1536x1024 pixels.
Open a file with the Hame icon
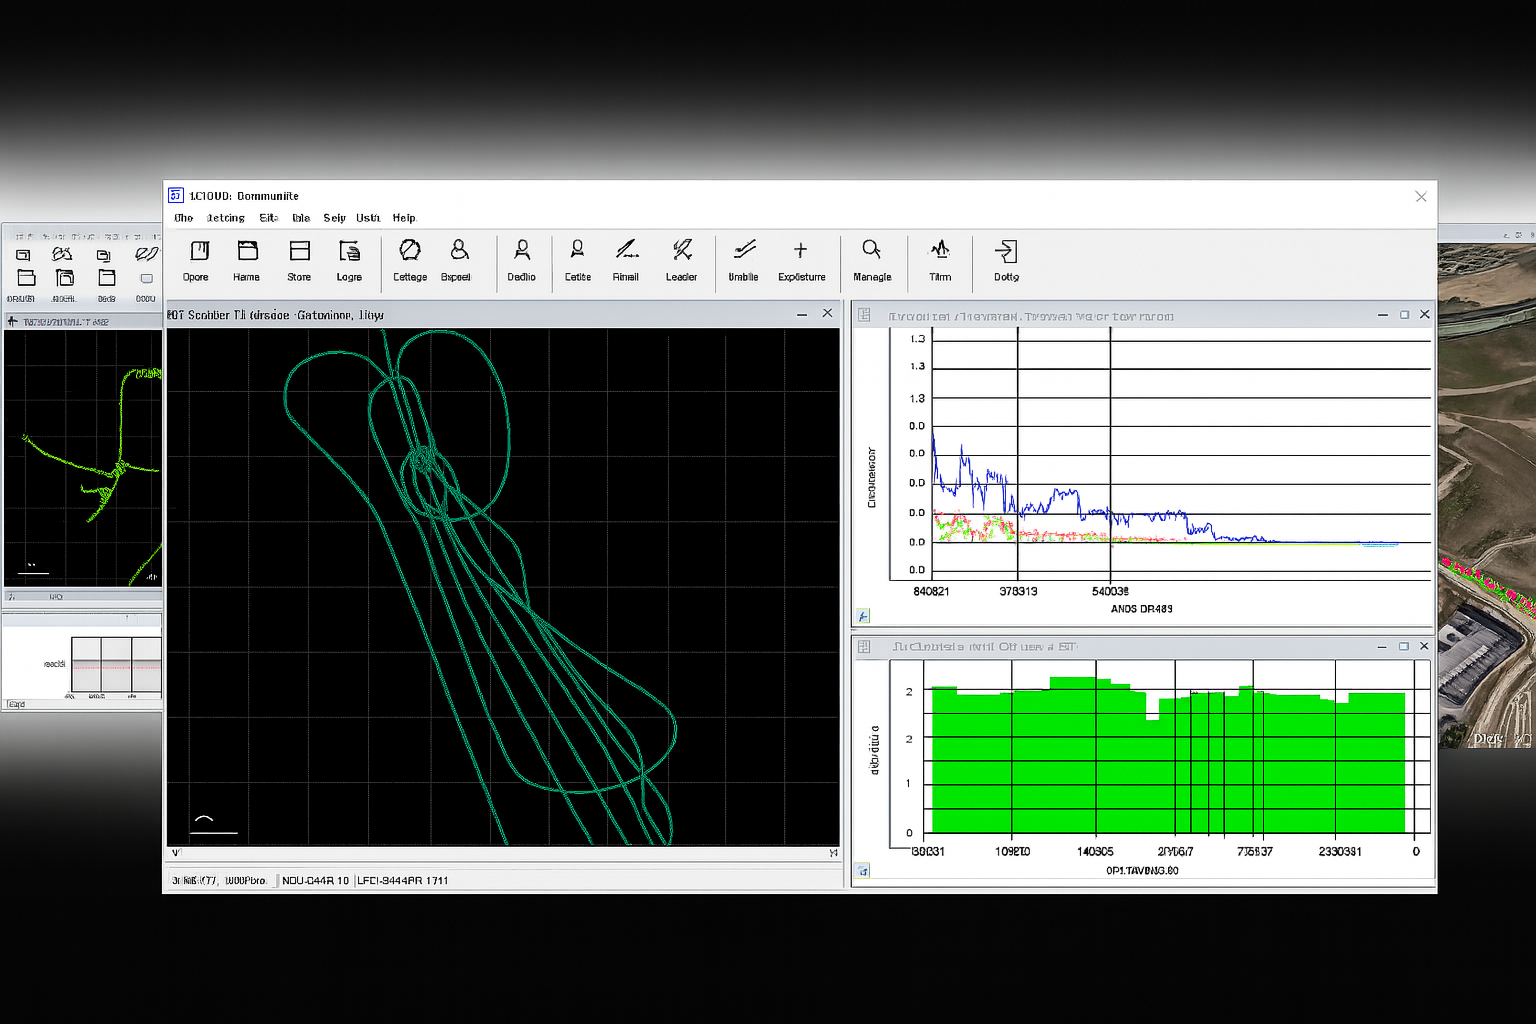tap(246, 260)
